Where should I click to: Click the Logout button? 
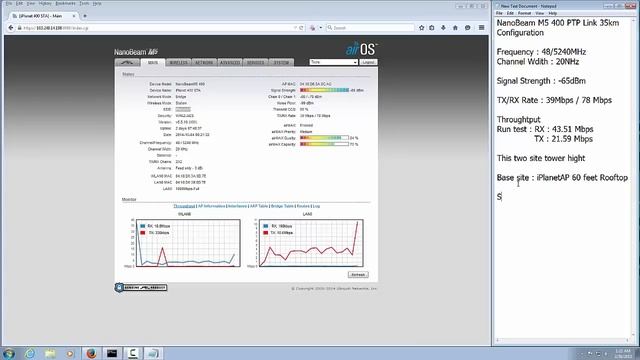368,62
